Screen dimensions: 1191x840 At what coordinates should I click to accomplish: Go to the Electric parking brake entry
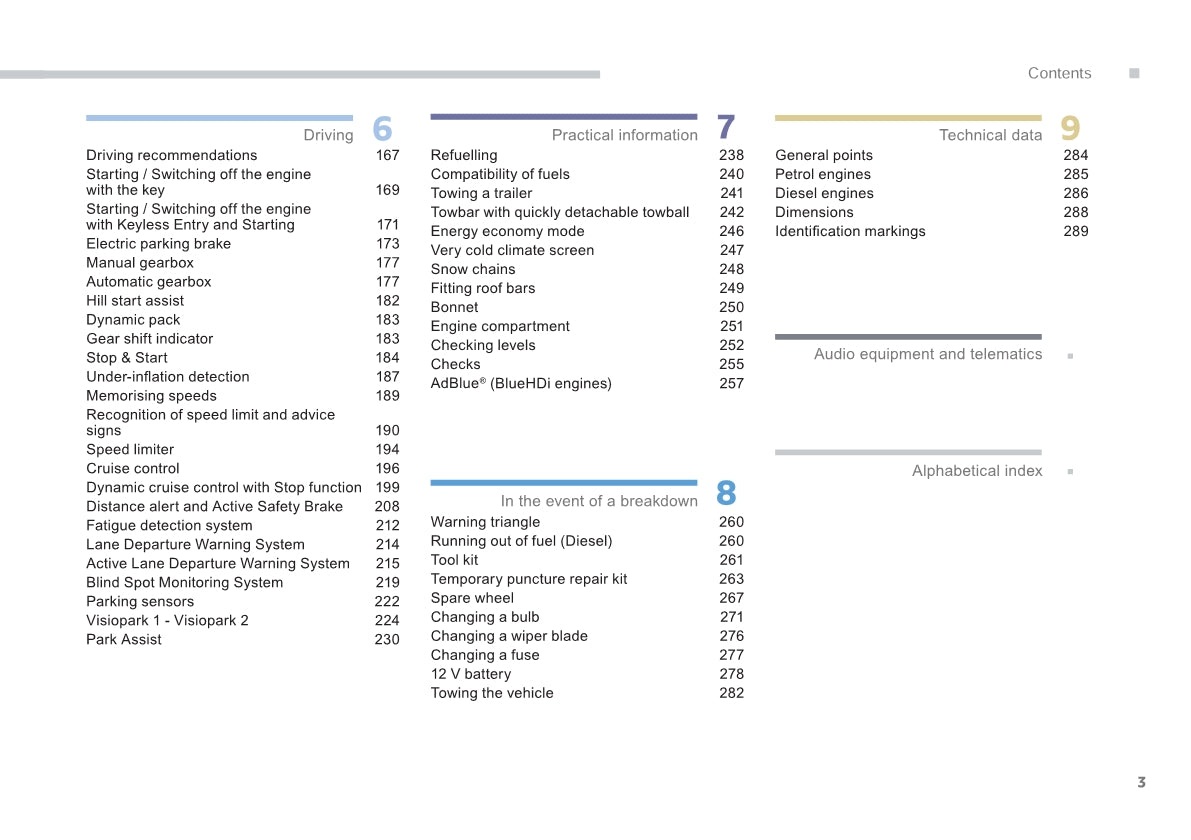click(158, 244)
